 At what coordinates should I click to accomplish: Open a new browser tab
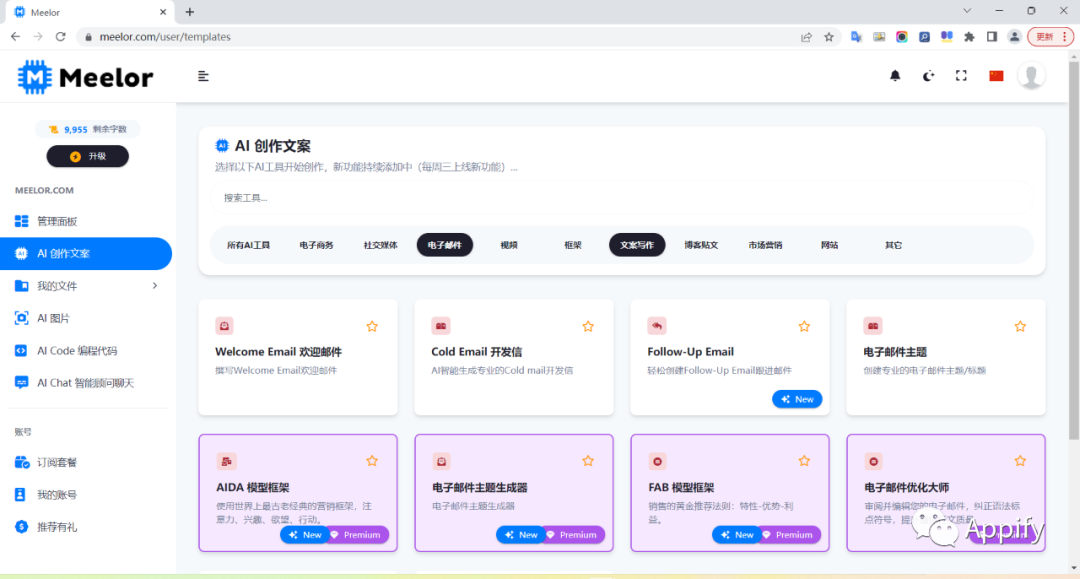[189, 12]
